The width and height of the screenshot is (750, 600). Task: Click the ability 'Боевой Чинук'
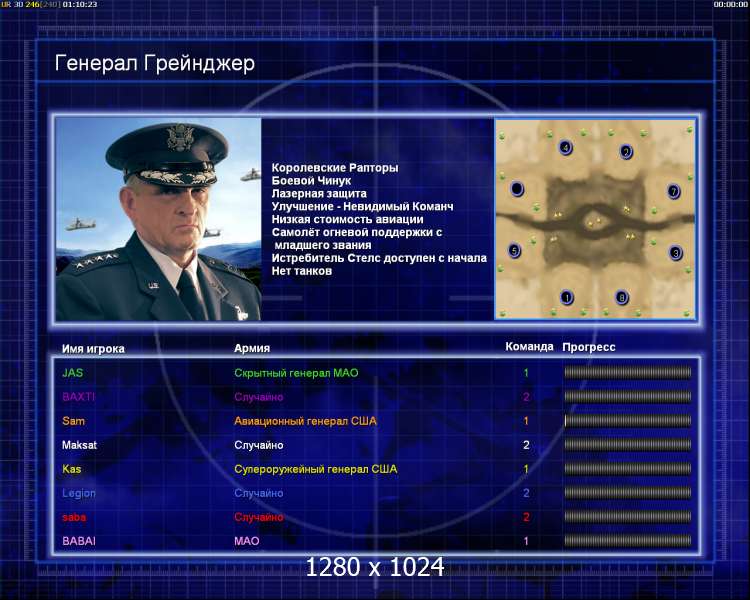coord(311,181)
